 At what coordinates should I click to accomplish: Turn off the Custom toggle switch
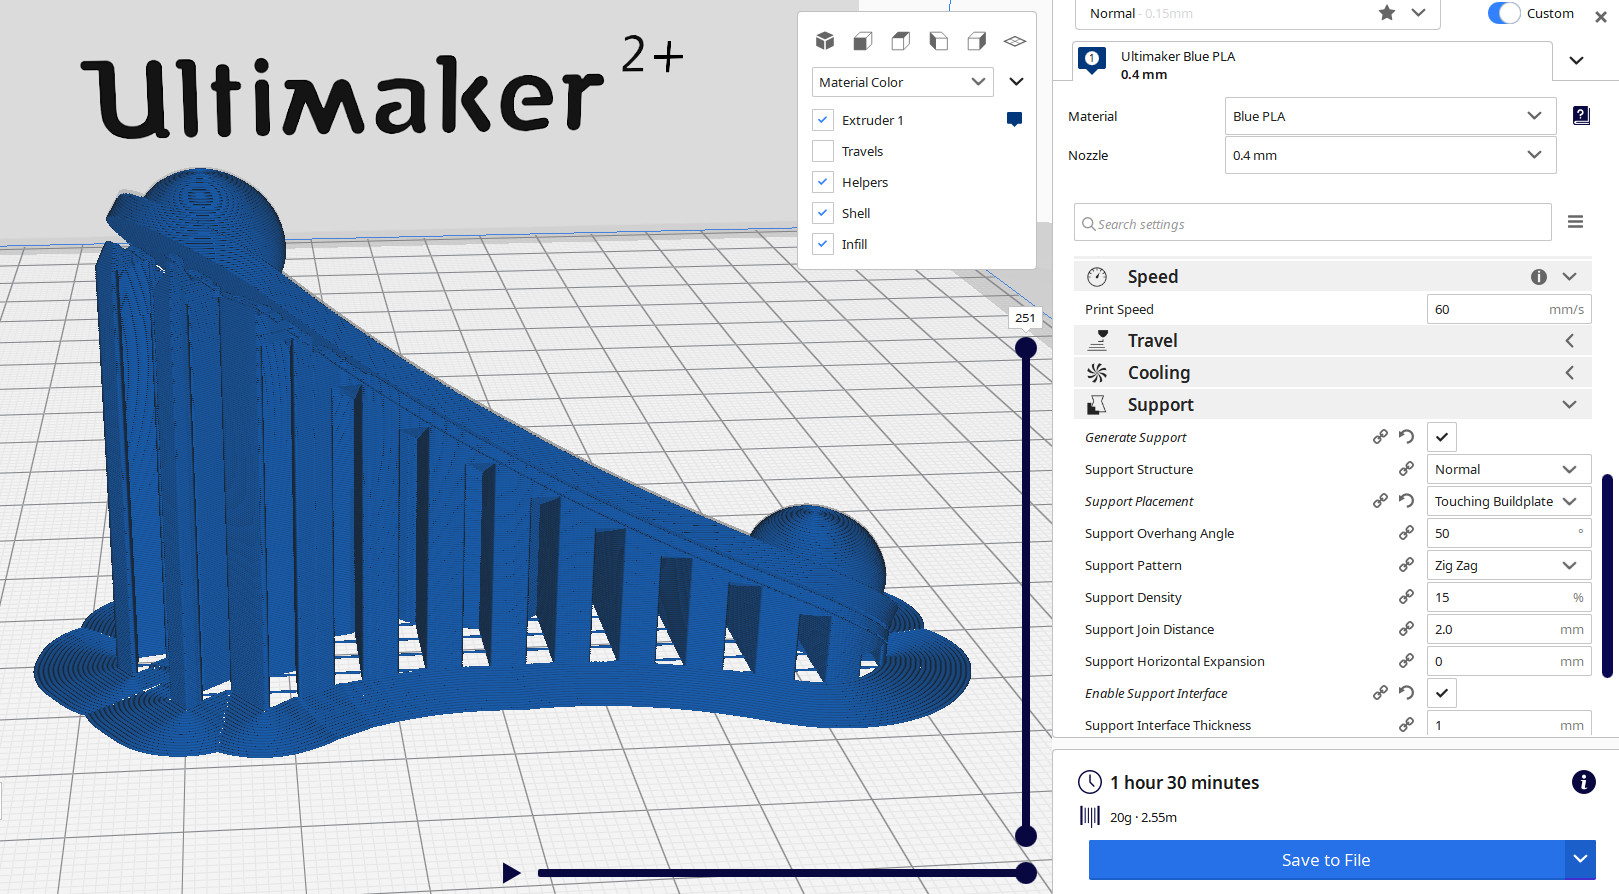(1503, 13)
